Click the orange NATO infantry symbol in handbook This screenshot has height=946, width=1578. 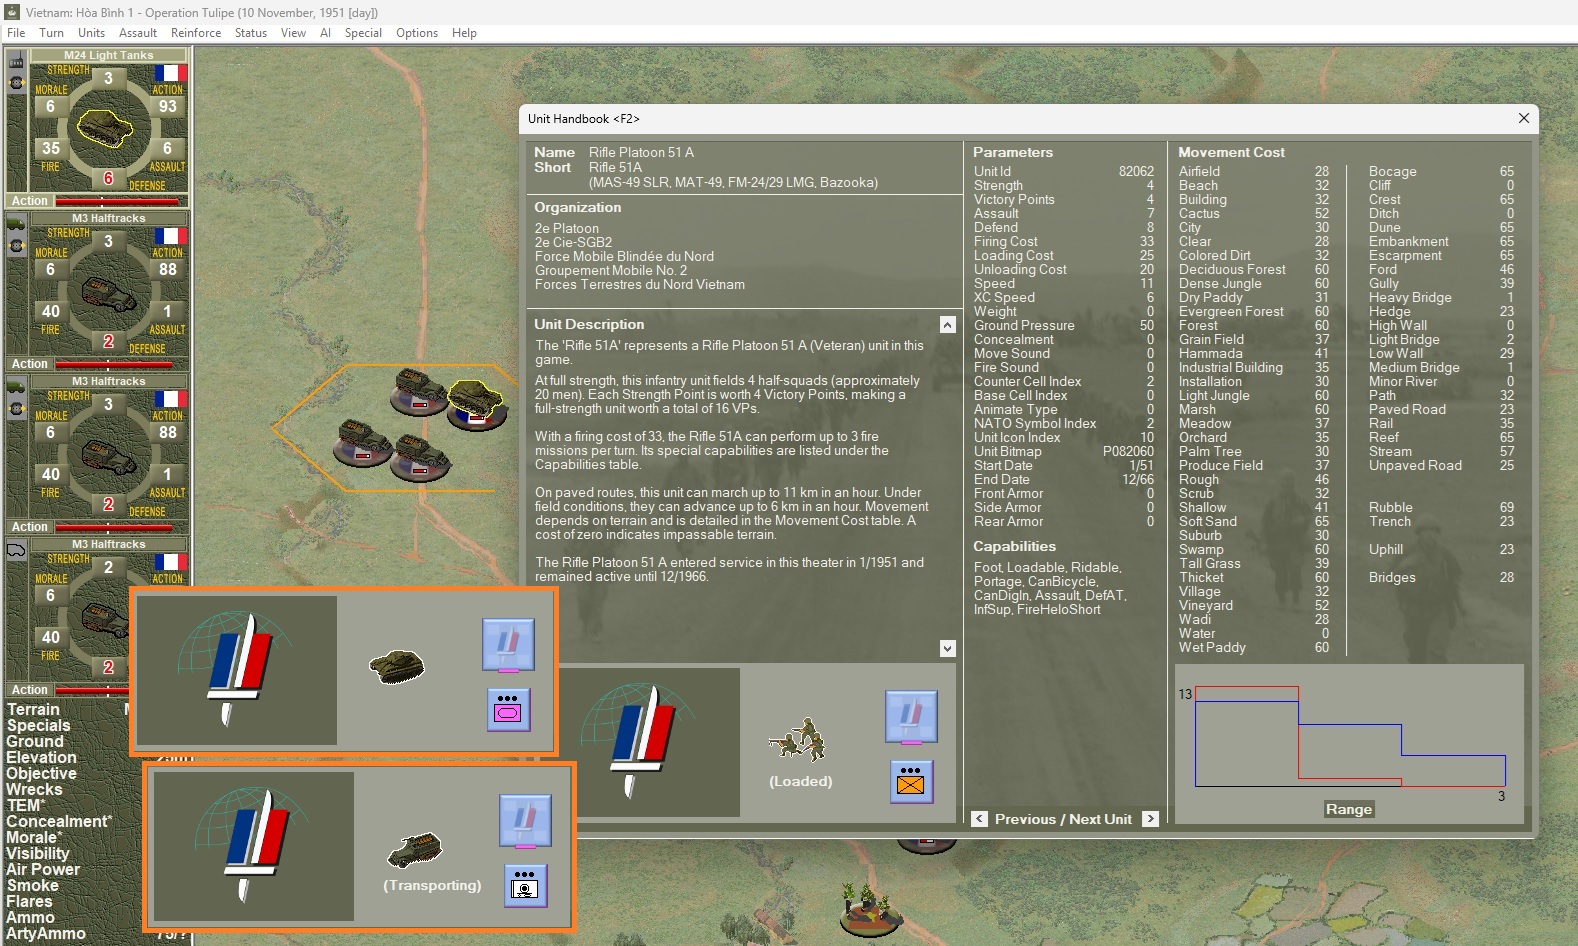click(911, 781)
